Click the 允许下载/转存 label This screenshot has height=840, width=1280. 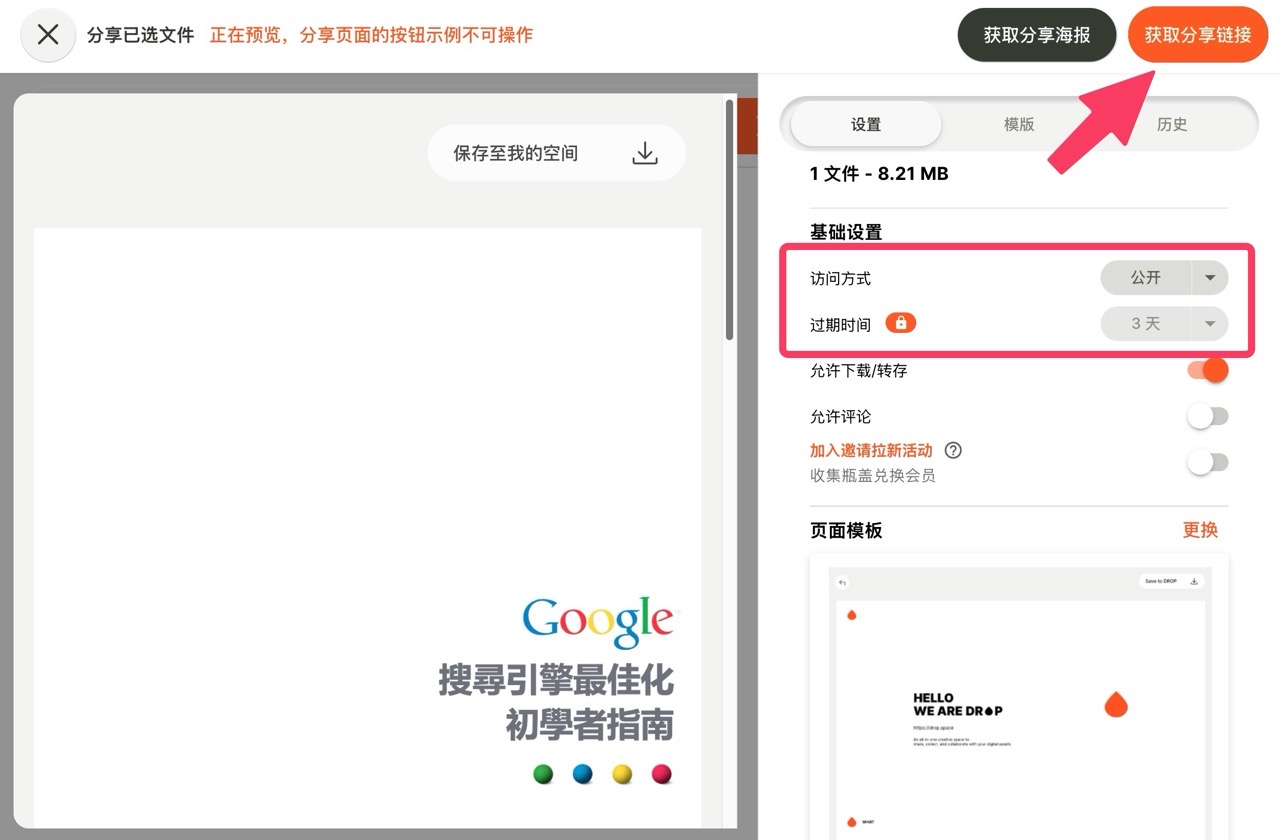859,370
